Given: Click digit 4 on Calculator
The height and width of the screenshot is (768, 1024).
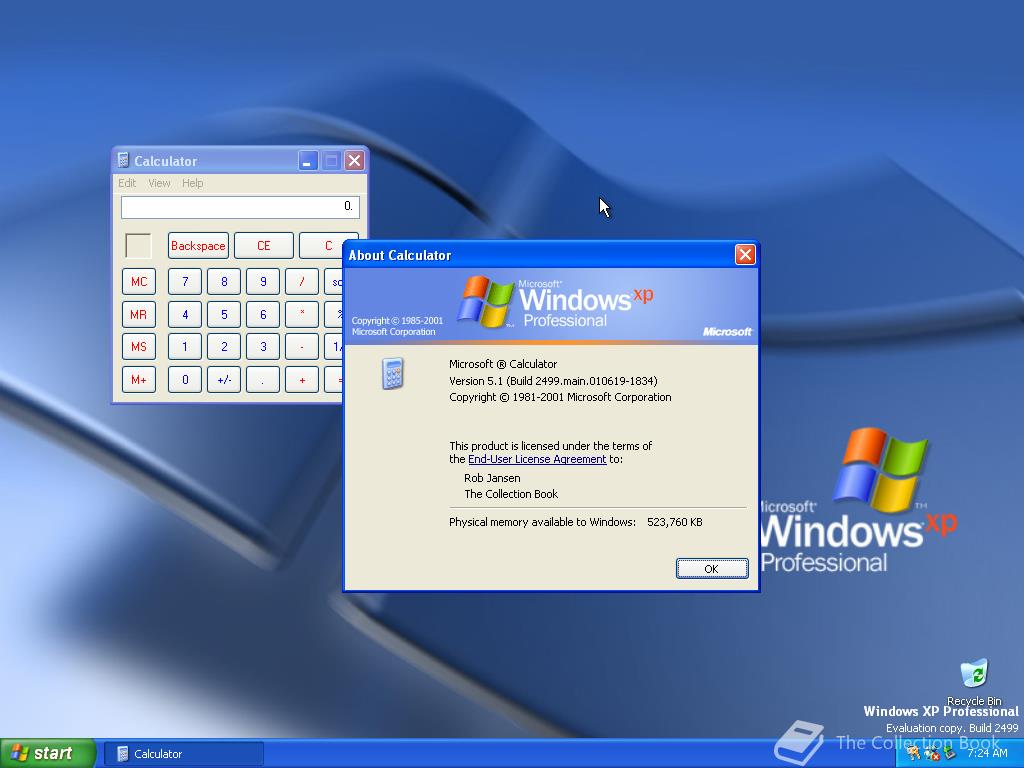Looking at the screenshot, I should 185,314.
